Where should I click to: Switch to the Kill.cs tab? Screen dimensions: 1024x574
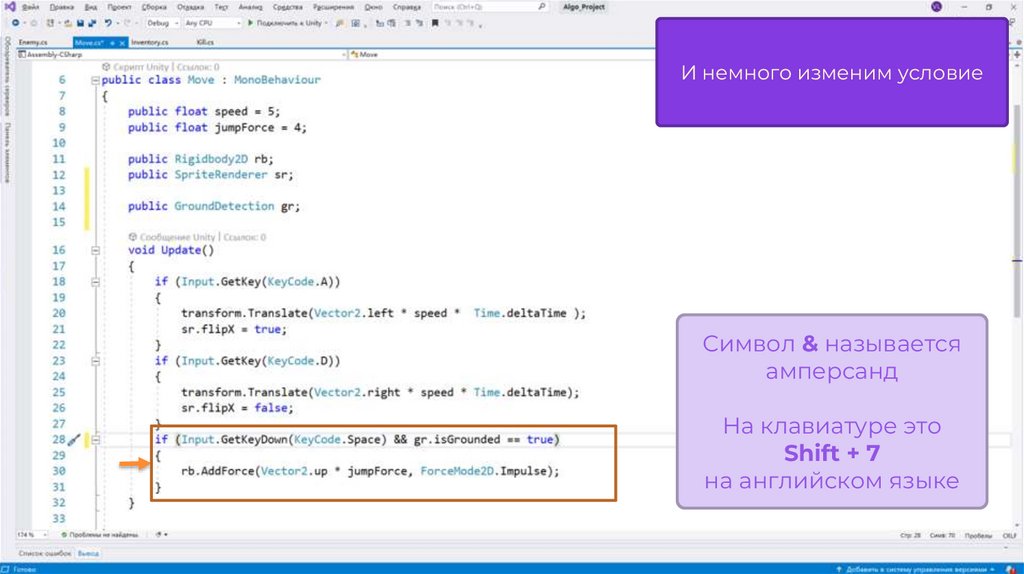205,42
